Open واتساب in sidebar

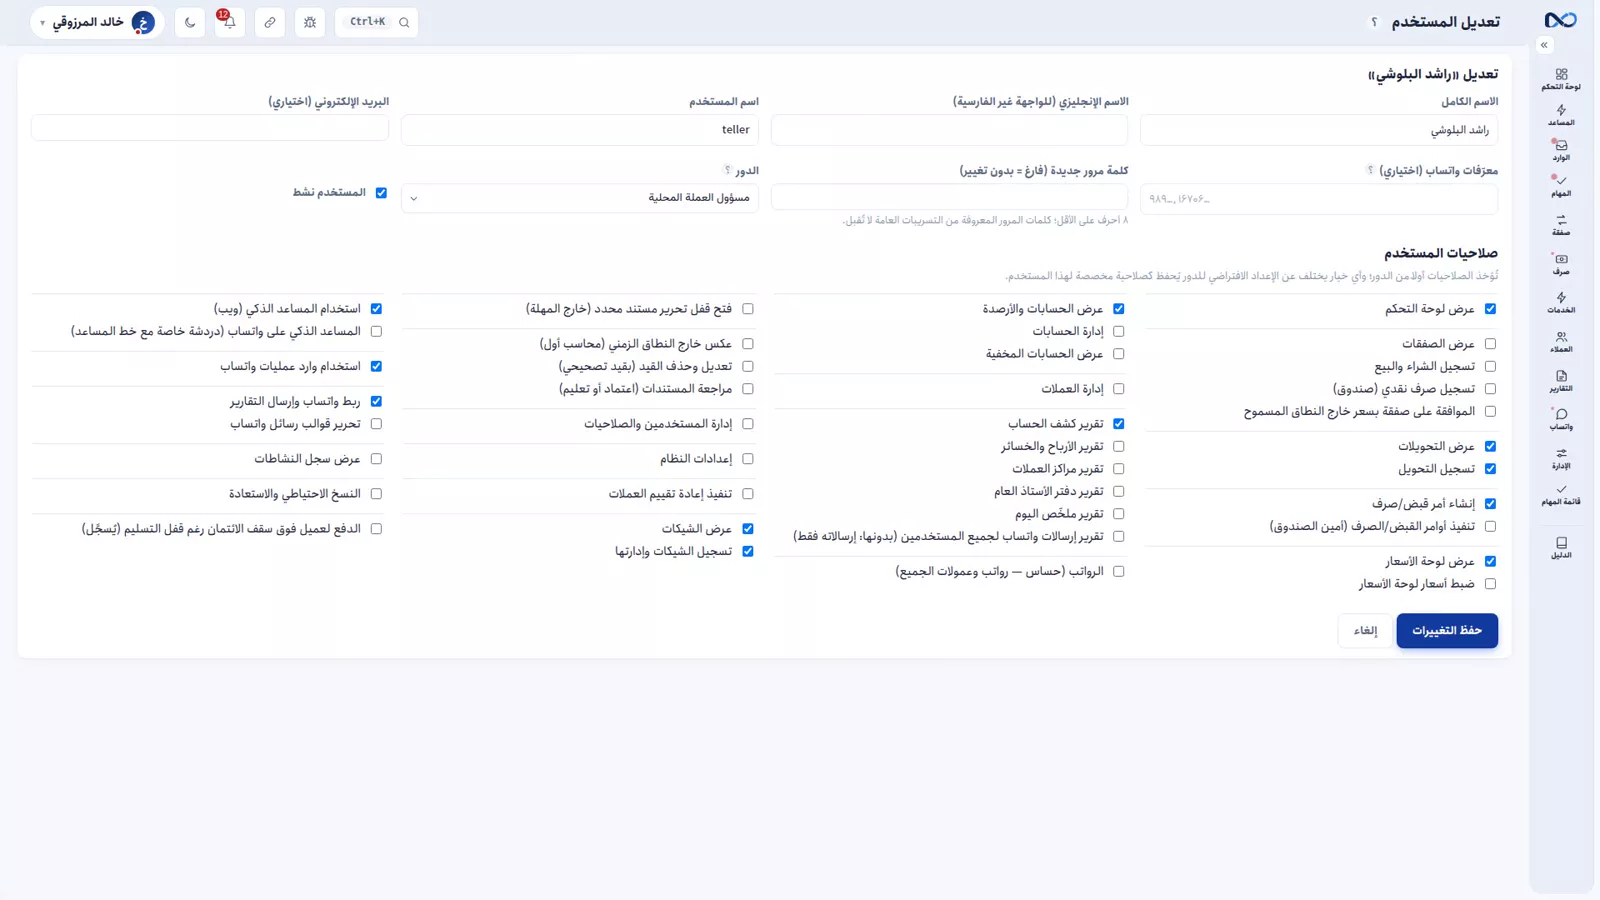pyautogui.click(x=1561, y=419)
